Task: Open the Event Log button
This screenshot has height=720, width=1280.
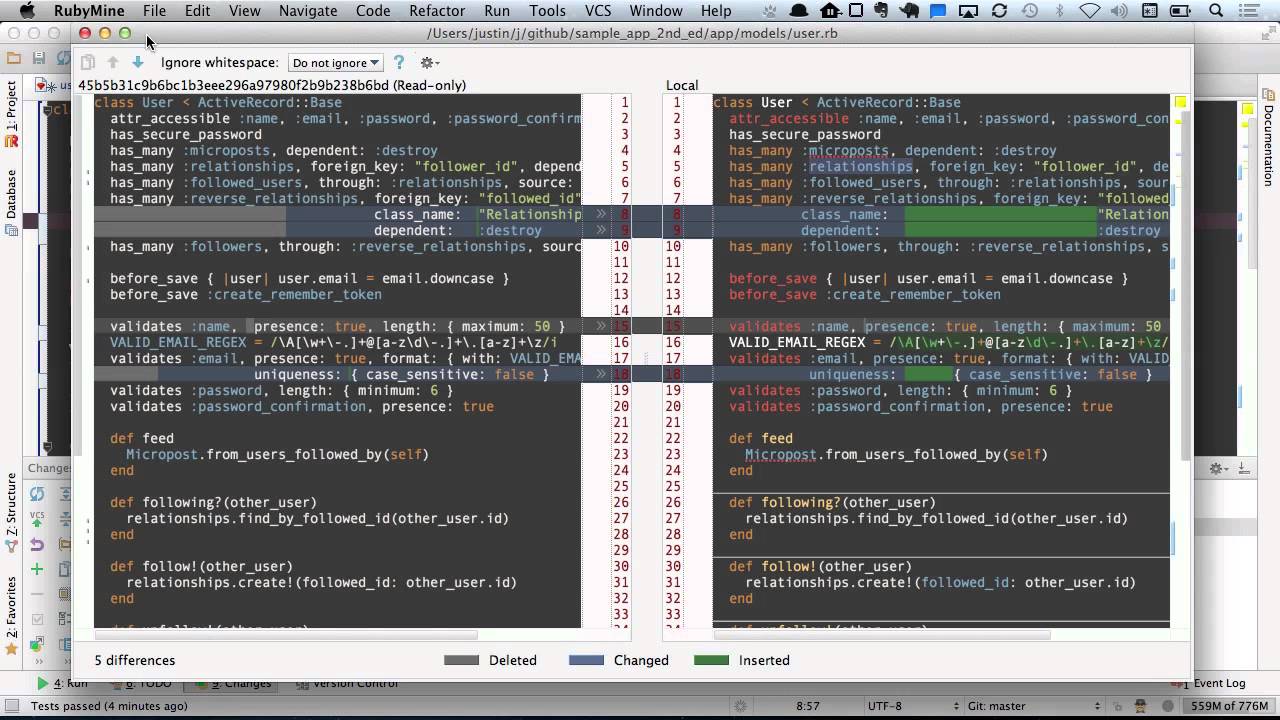Action: pos(1218,684)
